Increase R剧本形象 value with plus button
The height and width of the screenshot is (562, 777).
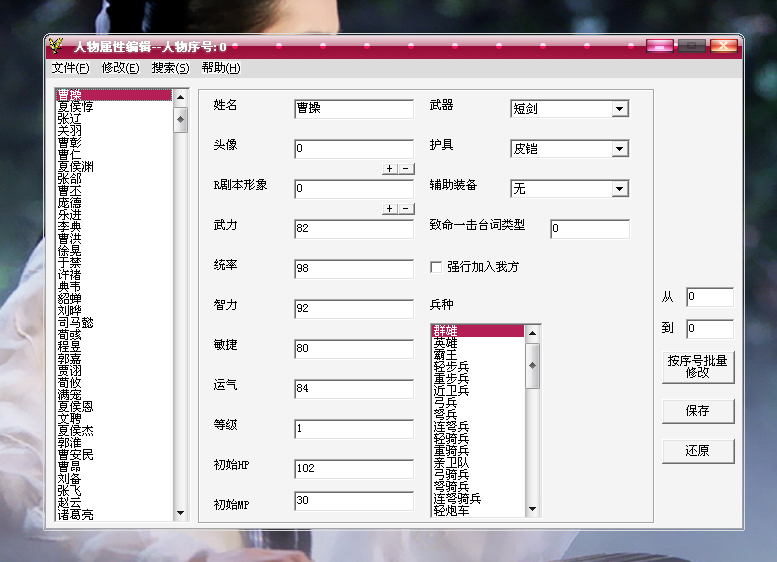point(389,209)
